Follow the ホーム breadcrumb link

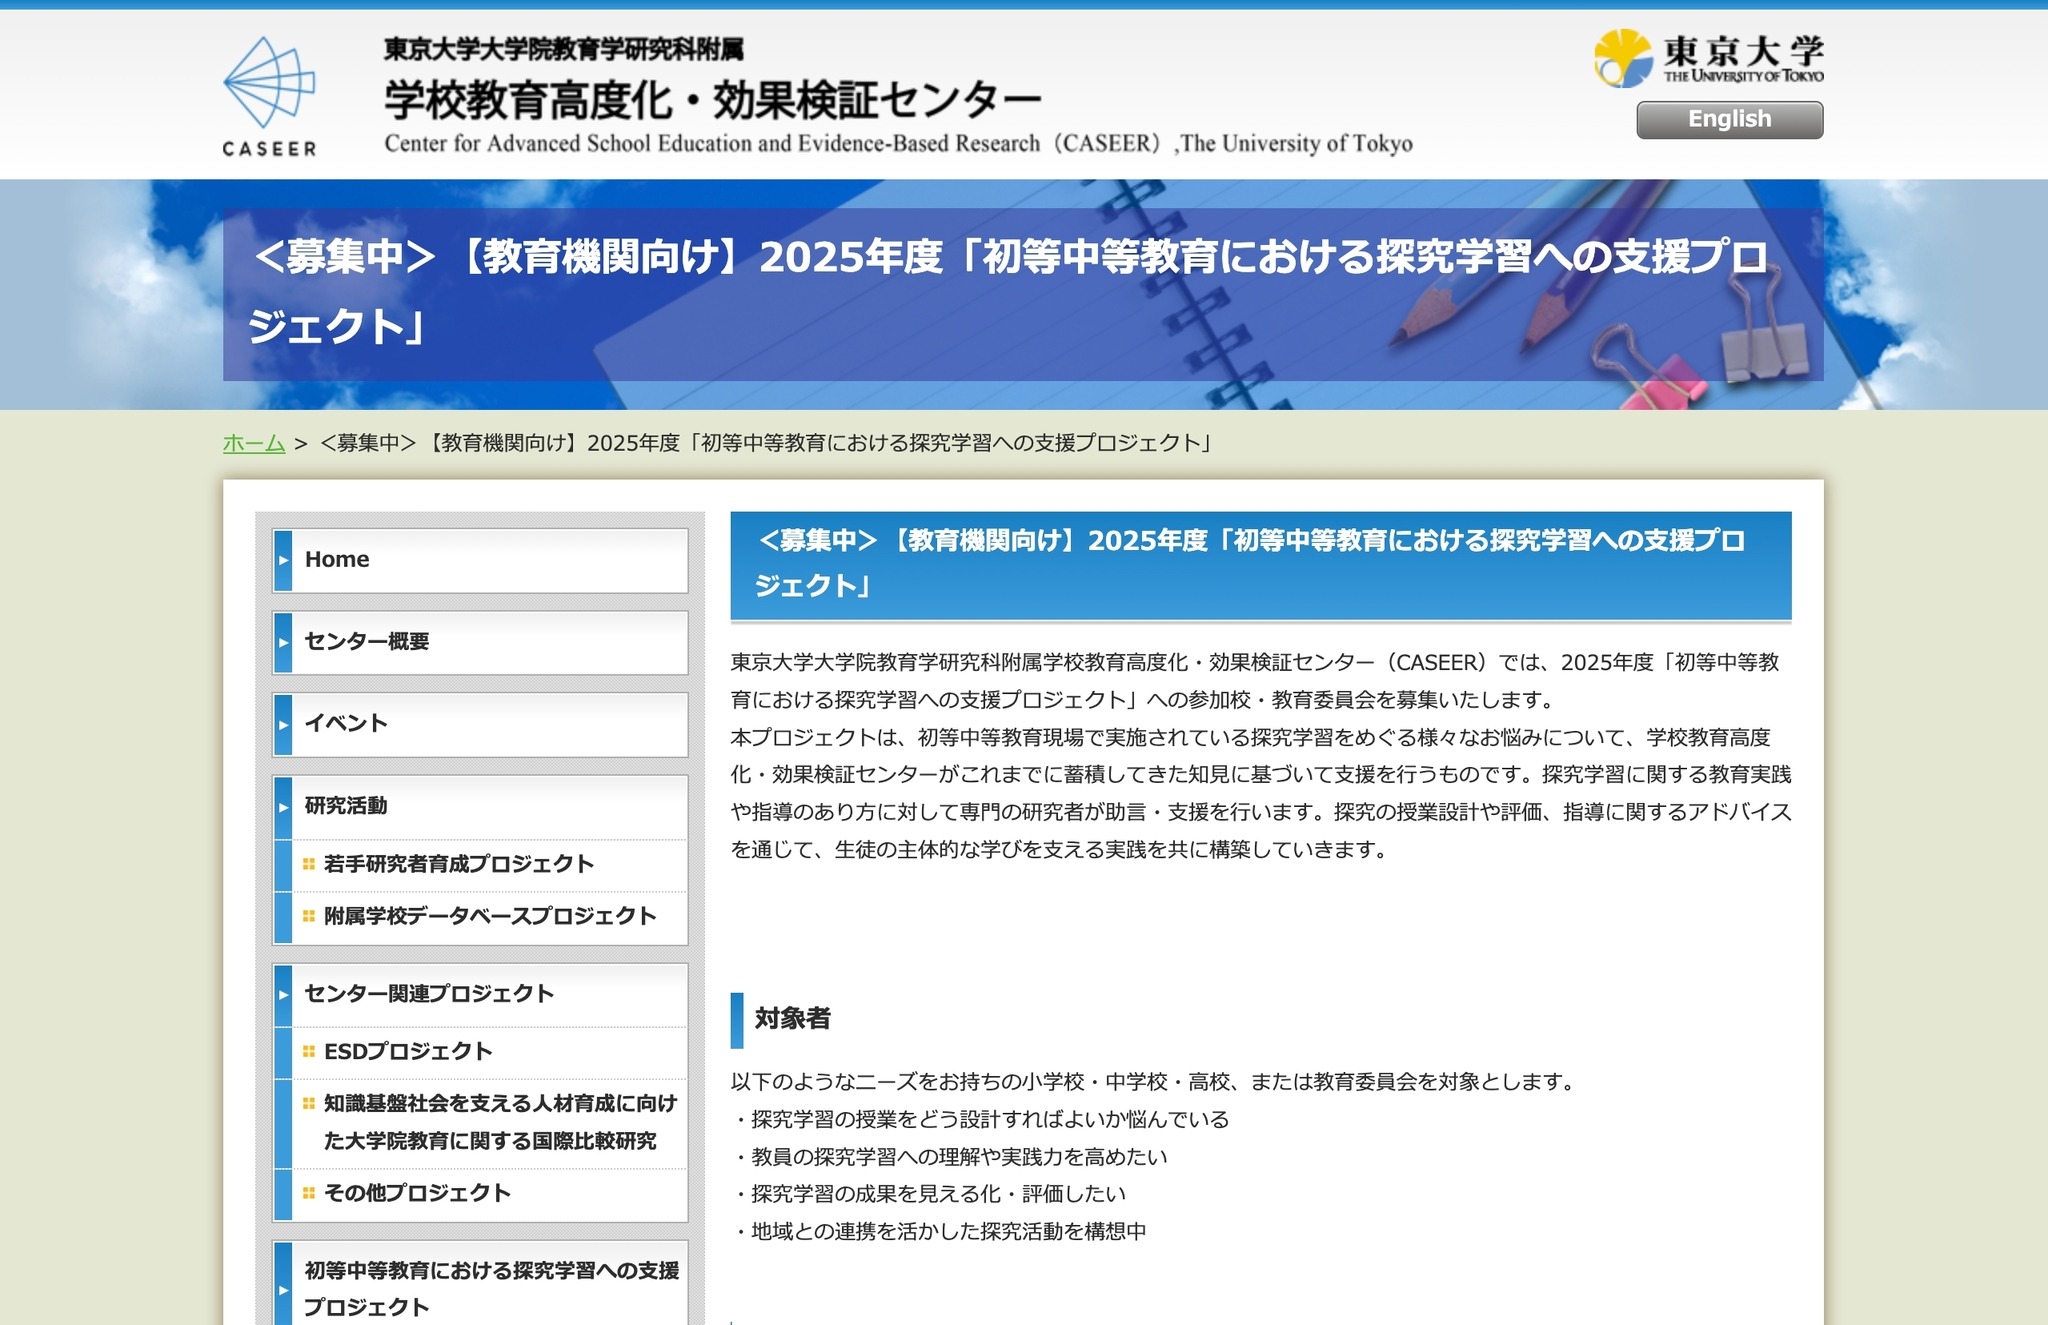pos(254,443)
